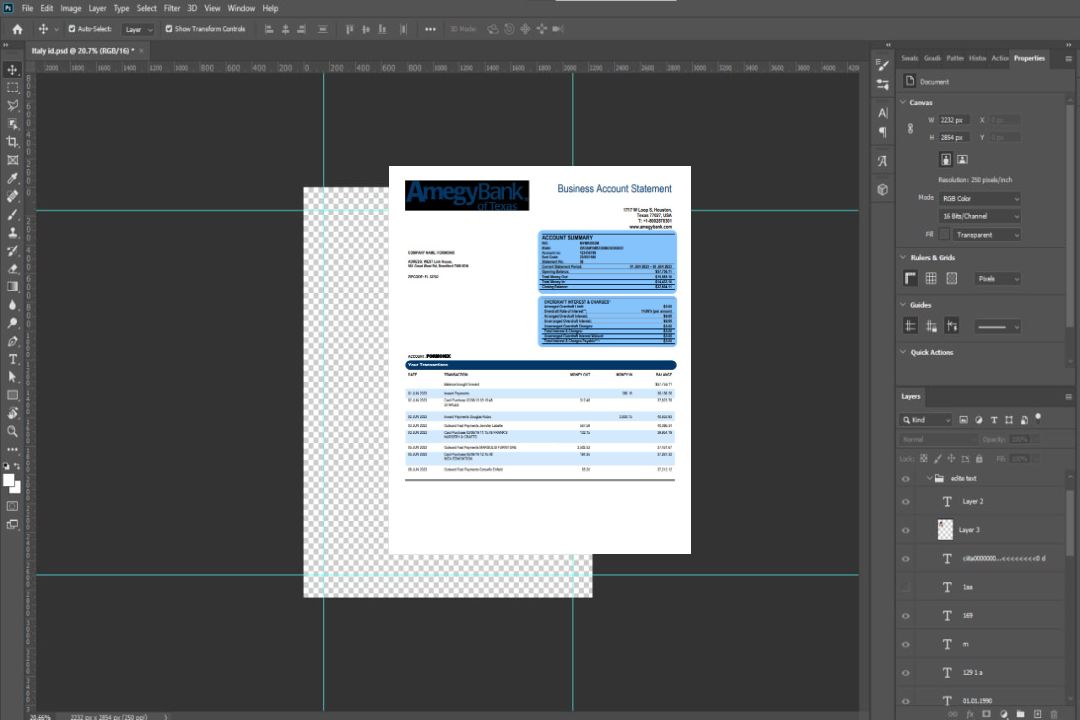Hide the '129 1 a' text layer
The image size is (1080, 720).
[x=906, y=673]
